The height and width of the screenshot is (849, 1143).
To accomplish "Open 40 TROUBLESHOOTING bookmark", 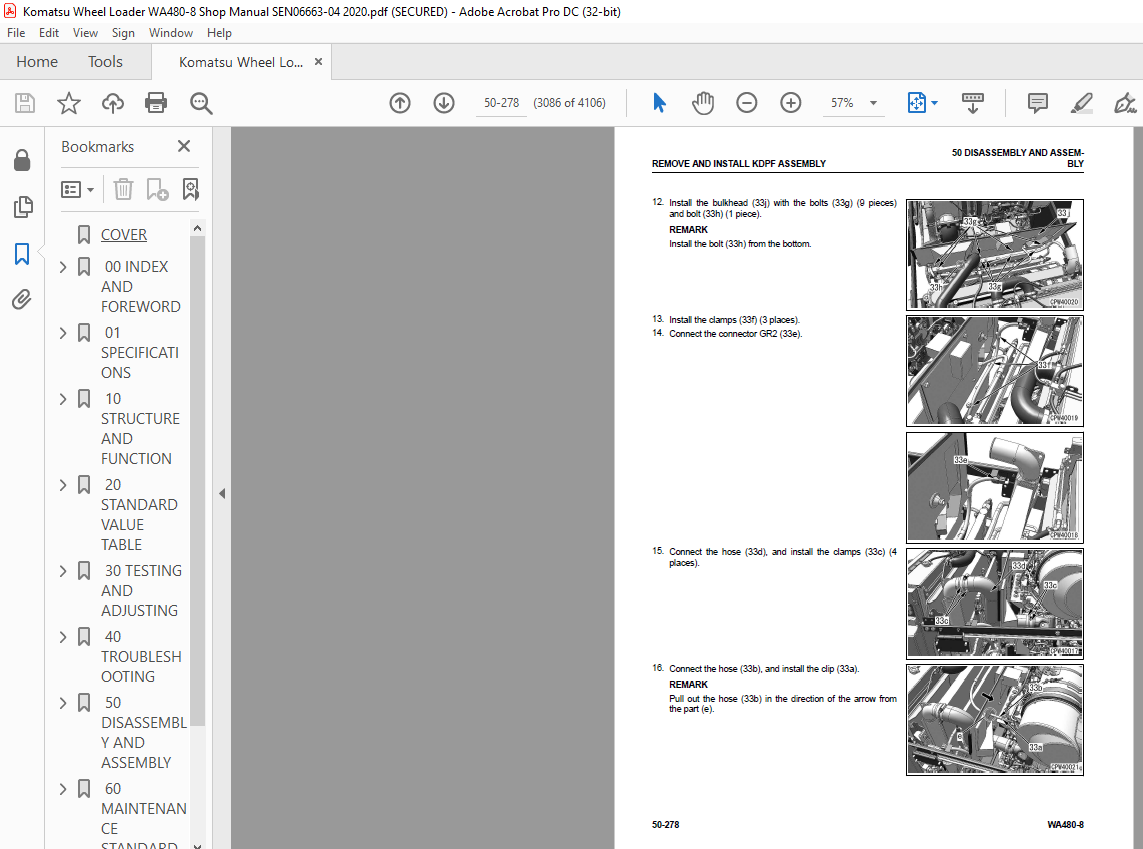I will pos(141,657).
